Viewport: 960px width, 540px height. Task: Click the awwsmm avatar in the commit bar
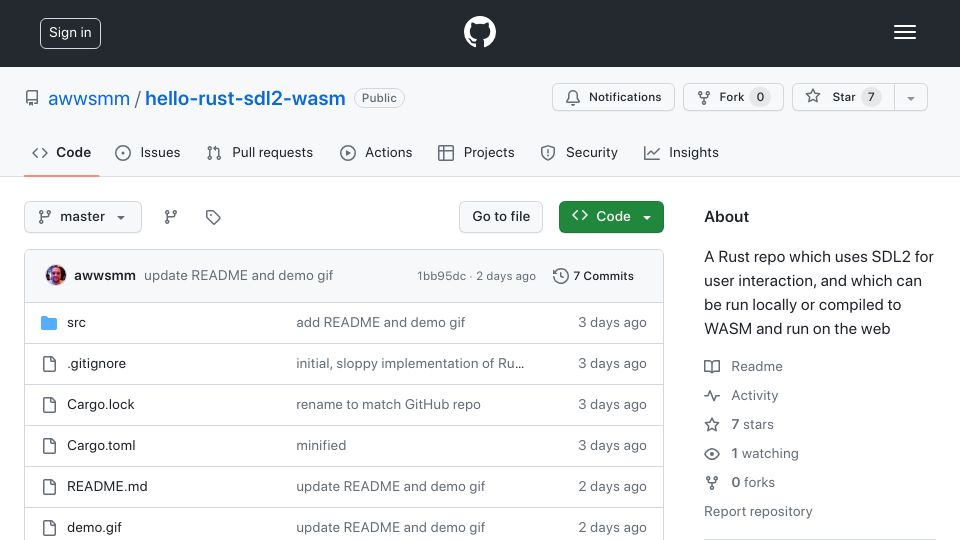tap(56, 276)
